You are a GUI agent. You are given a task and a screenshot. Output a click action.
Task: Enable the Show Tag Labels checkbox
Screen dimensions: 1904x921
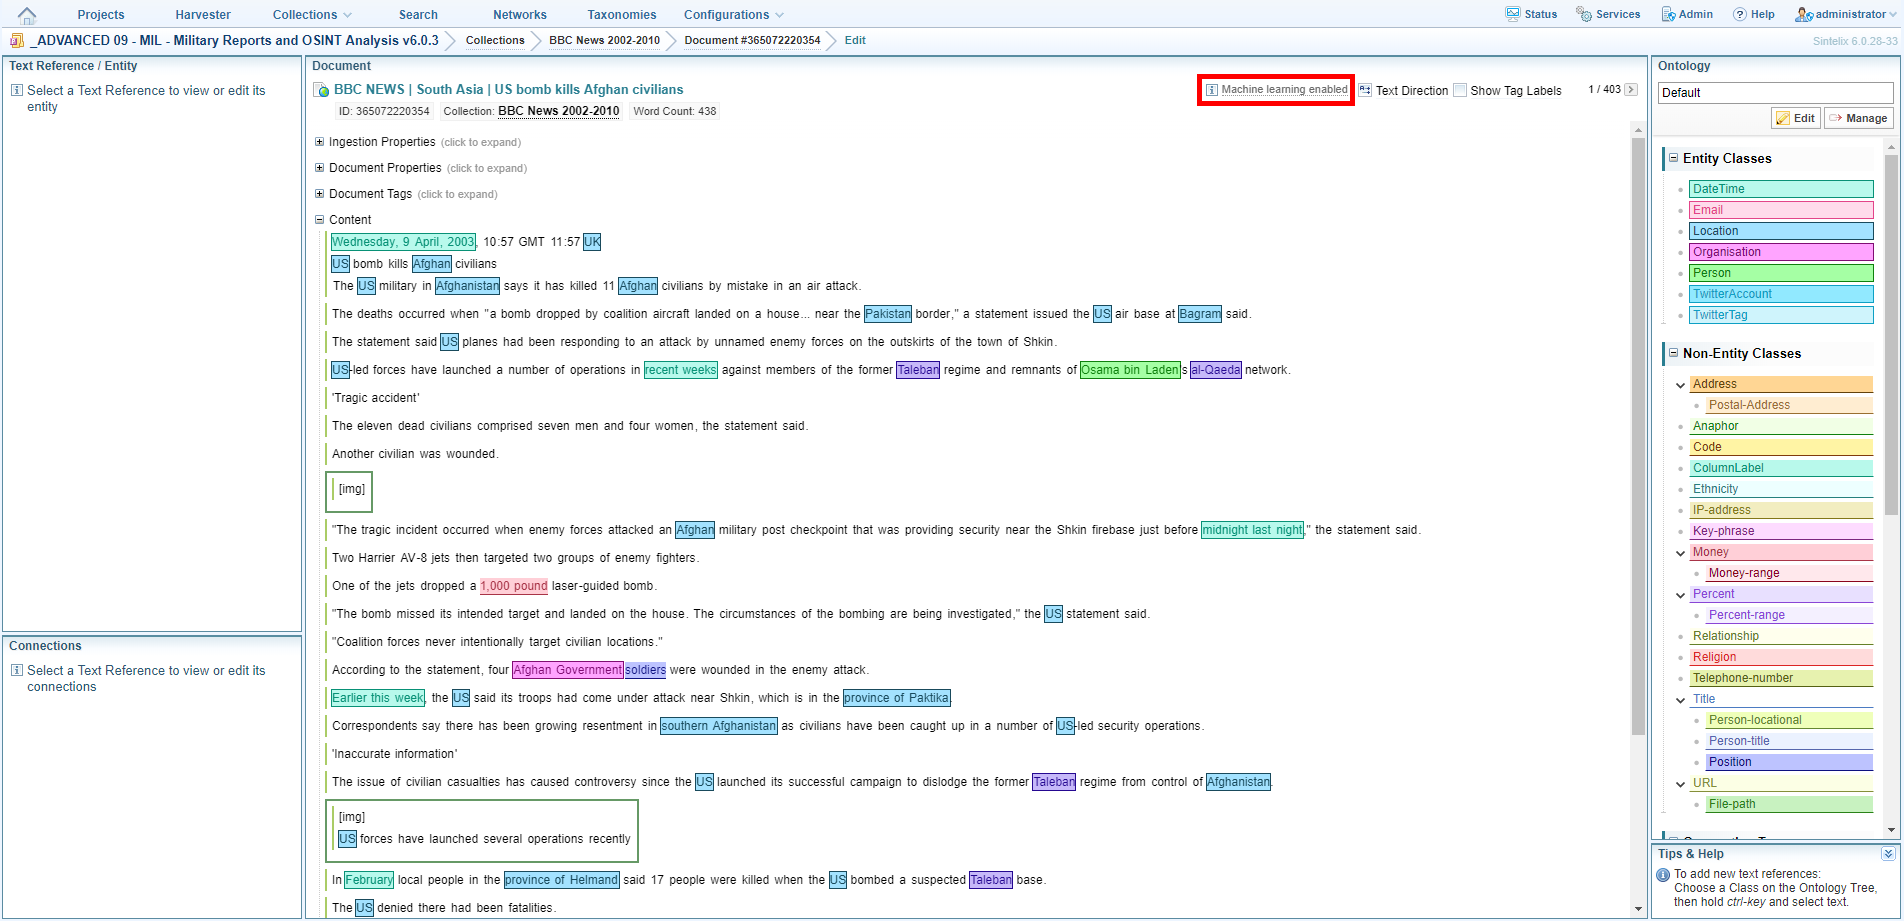click(x=1460, y=90)
